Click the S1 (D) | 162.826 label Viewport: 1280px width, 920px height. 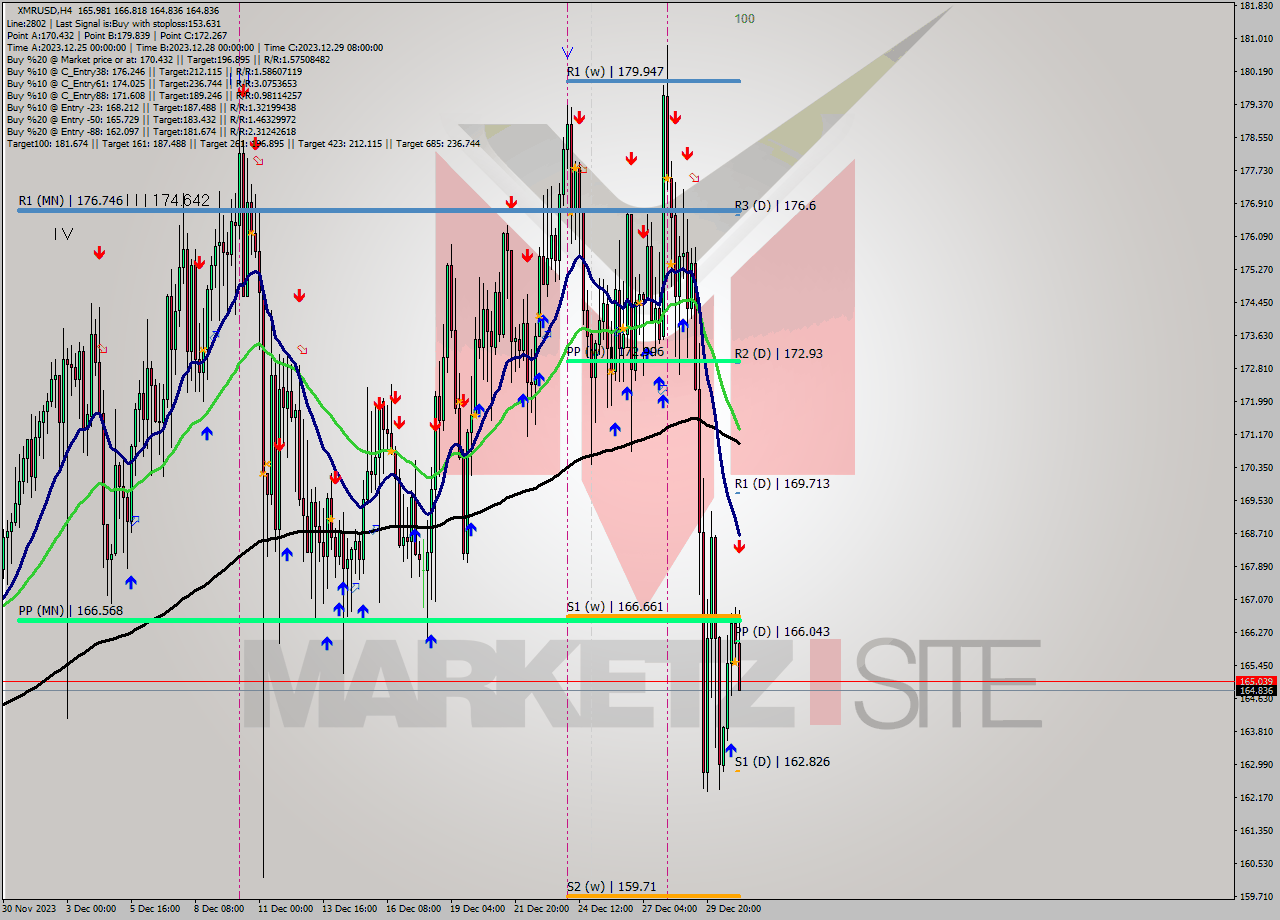point(782,761)
